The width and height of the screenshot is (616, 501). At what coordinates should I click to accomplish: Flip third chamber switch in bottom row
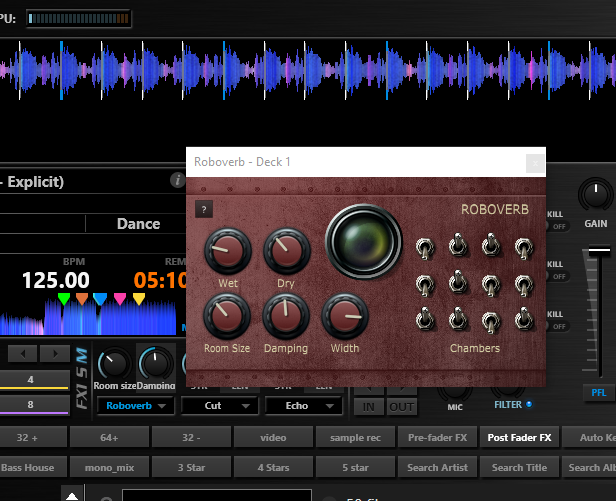(491, 322)
